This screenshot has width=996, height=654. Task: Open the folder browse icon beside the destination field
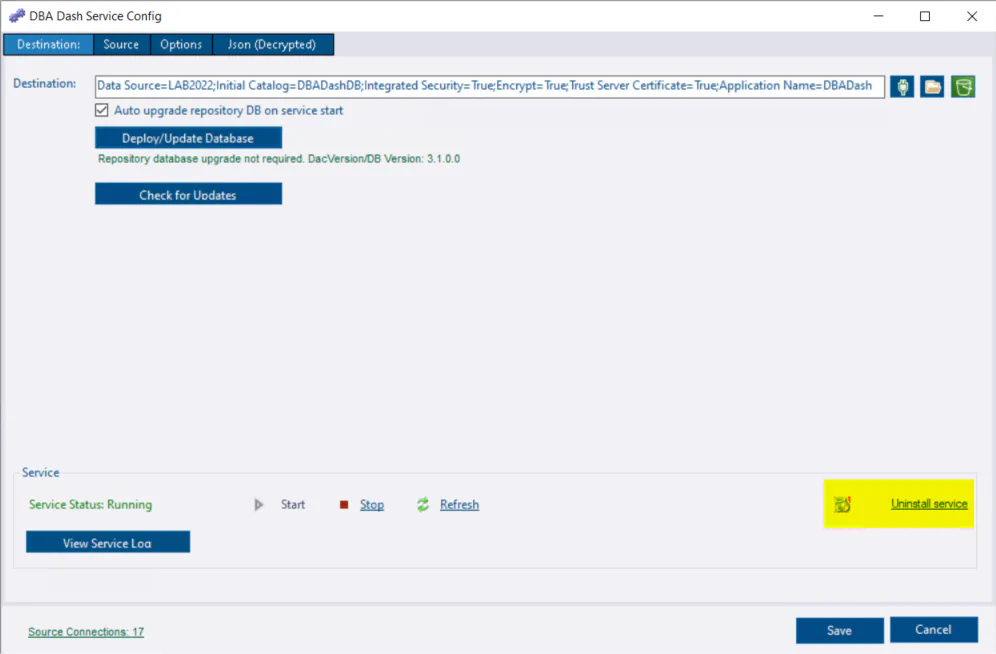[x=932, y=86]
